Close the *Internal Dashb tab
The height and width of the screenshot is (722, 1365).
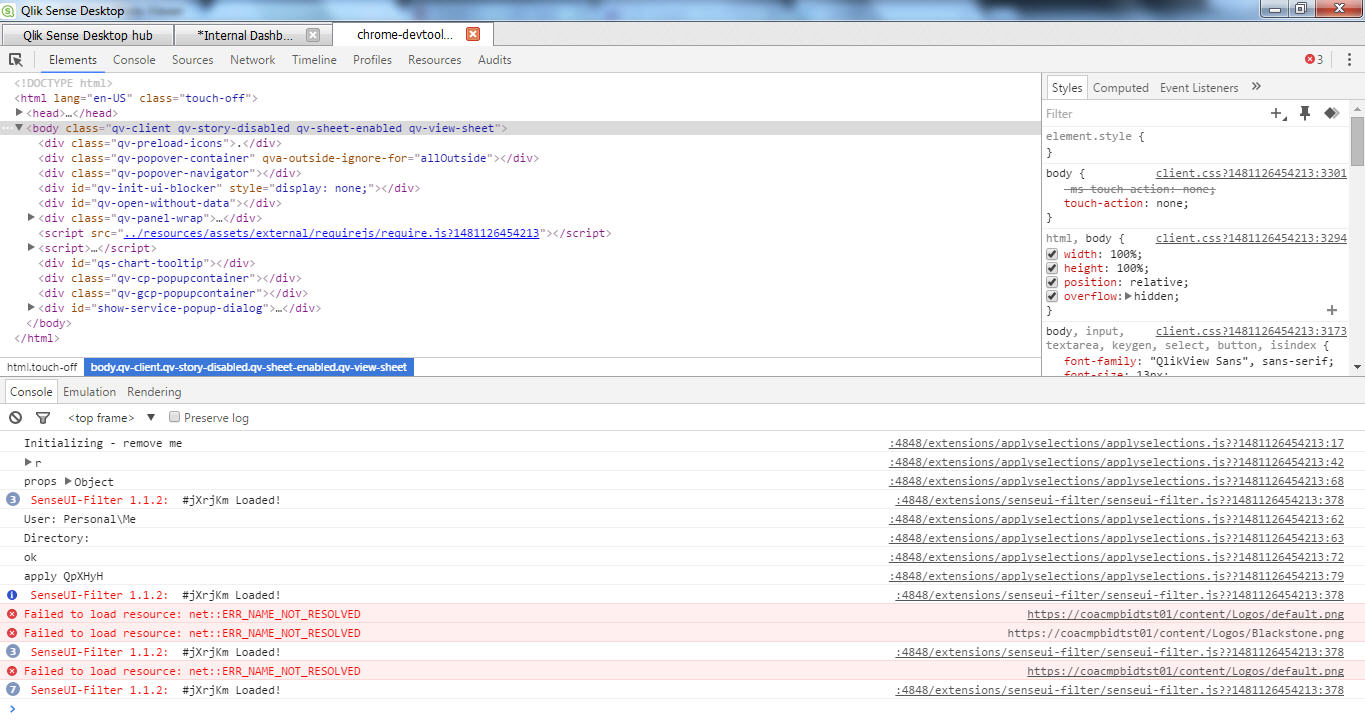(313, 35)
